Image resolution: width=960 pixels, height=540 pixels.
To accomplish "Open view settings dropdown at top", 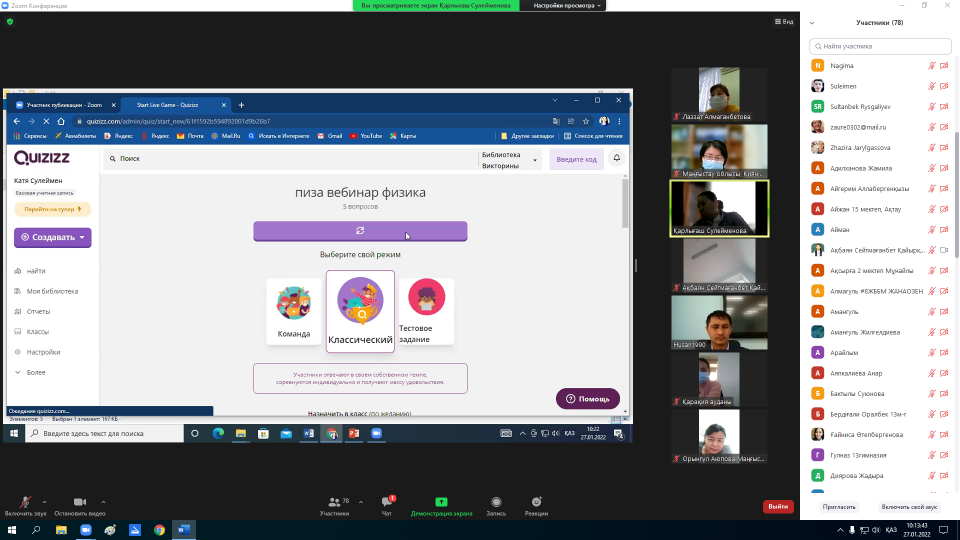I will (566, 6).
